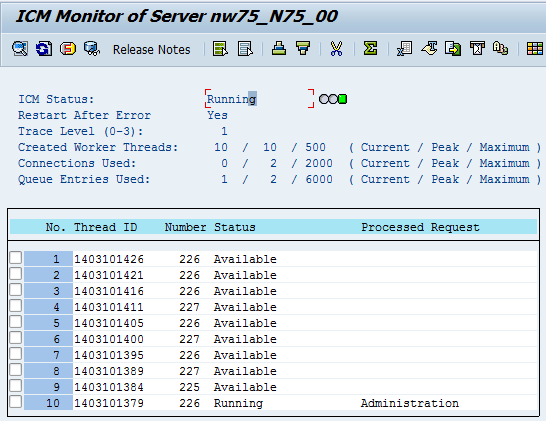Screen dimensions: 546x421
Task: Click the Details magnifier icon
Action: (20, 49)
